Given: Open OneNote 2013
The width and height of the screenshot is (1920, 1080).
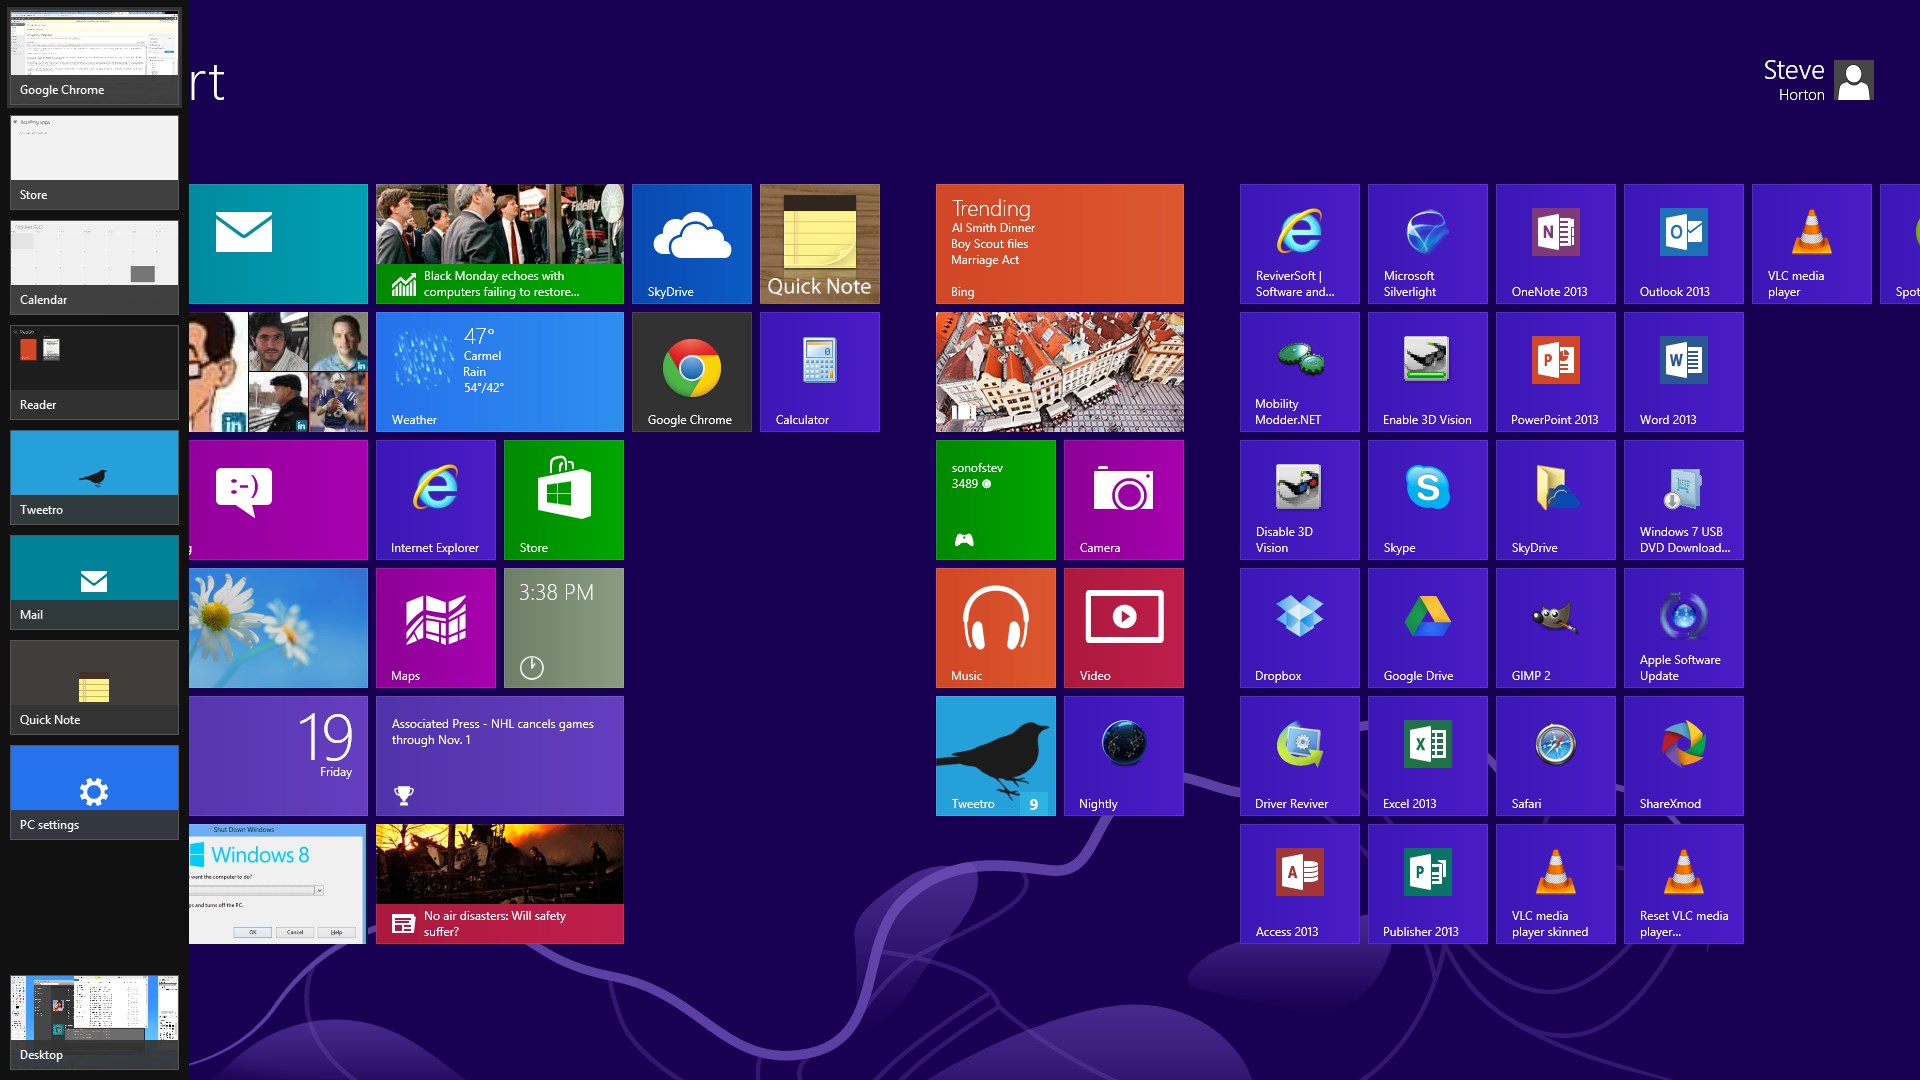Looking at the screenshot, I should pos(1556,244).
